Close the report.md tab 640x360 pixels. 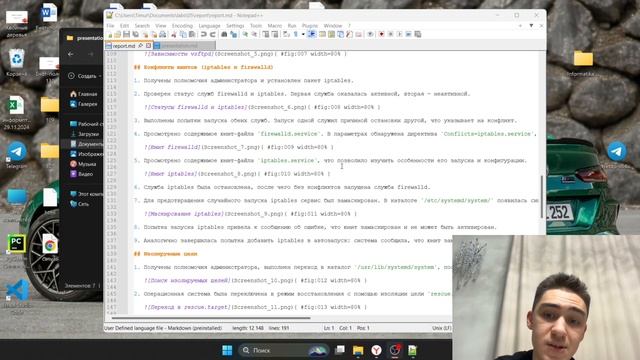click(148, 46)
